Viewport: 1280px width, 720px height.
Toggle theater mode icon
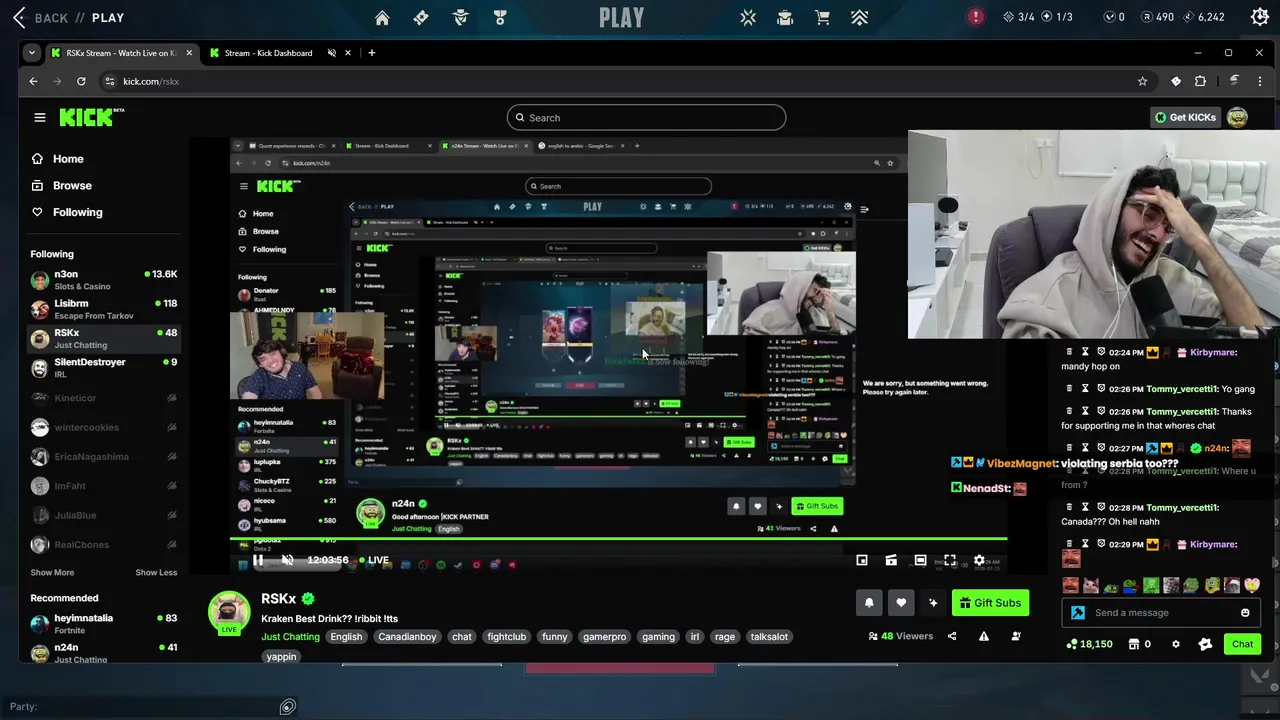(x=920, y=560)
